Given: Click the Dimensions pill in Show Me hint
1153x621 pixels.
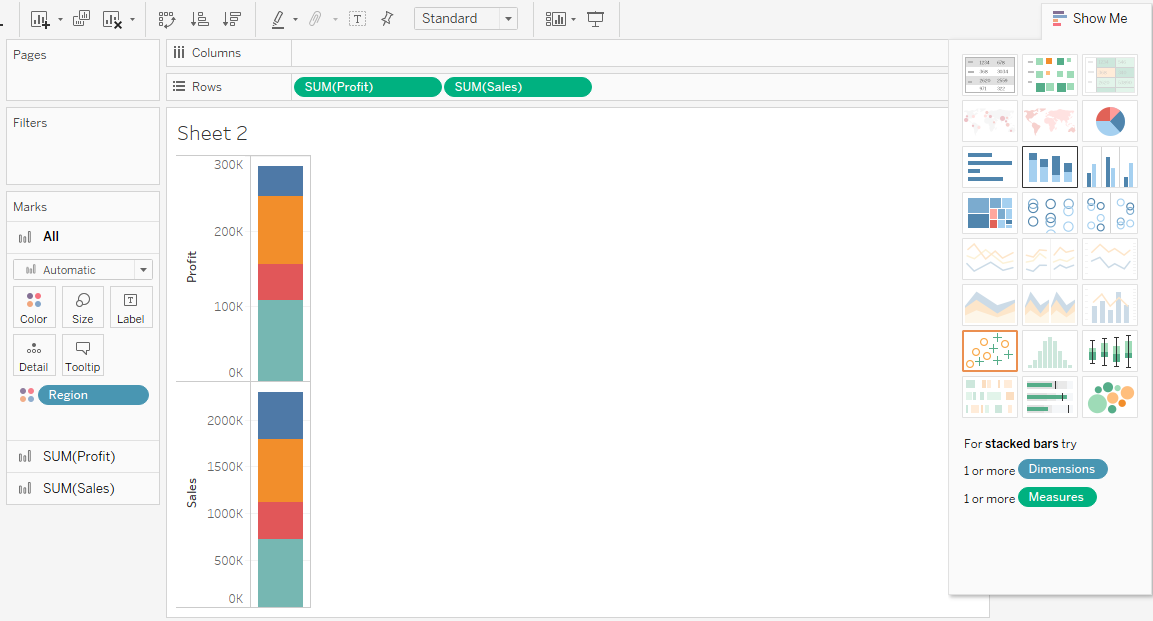Looking at the screenshot, I should [x=1062, y=469].
